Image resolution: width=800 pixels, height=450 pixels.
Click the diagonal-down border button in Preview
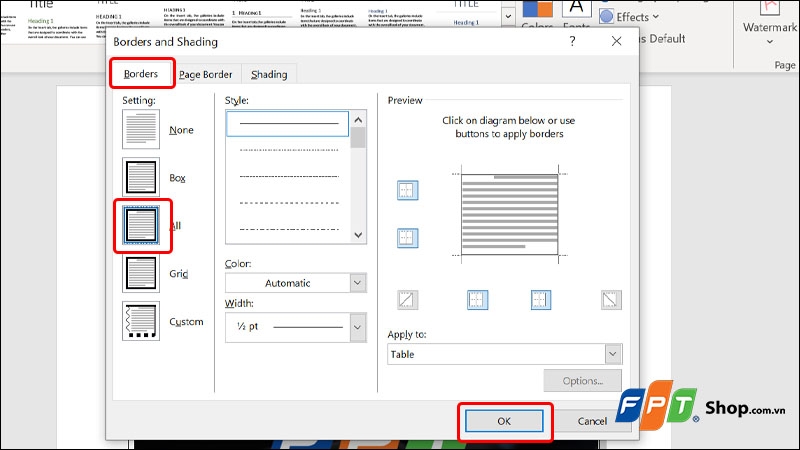(x=611, y=299)
